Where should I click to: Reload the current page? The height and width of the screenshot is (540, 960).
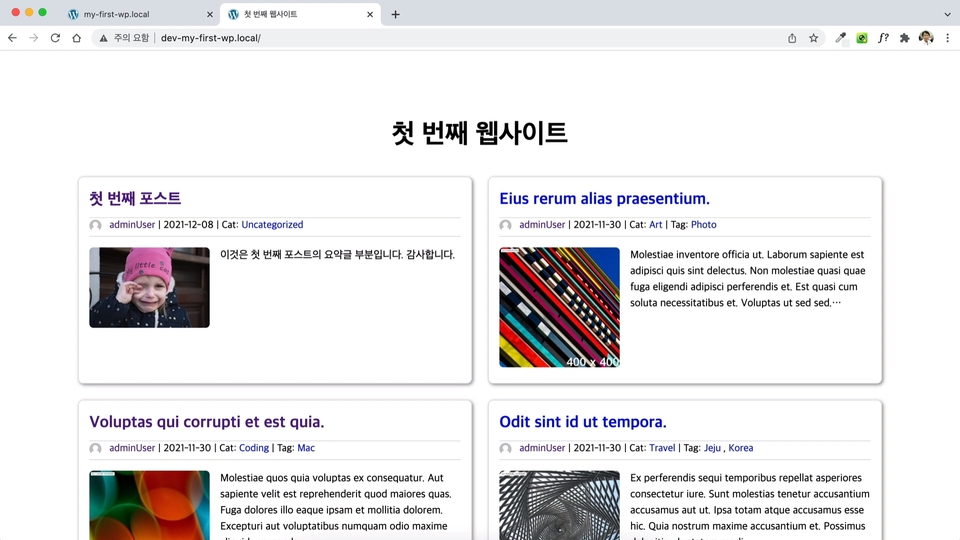(x=55, y=38)
